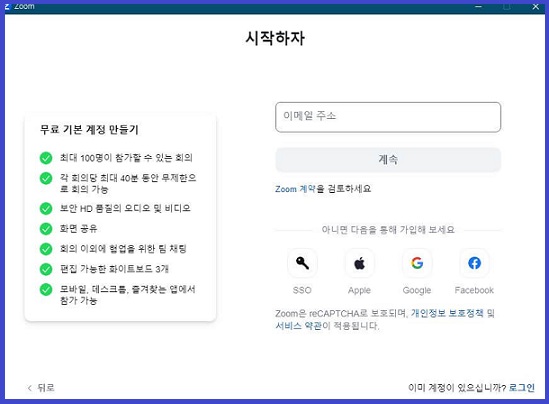Click the Facebook label under its icon
549x404 pixels.
(474, 290)
